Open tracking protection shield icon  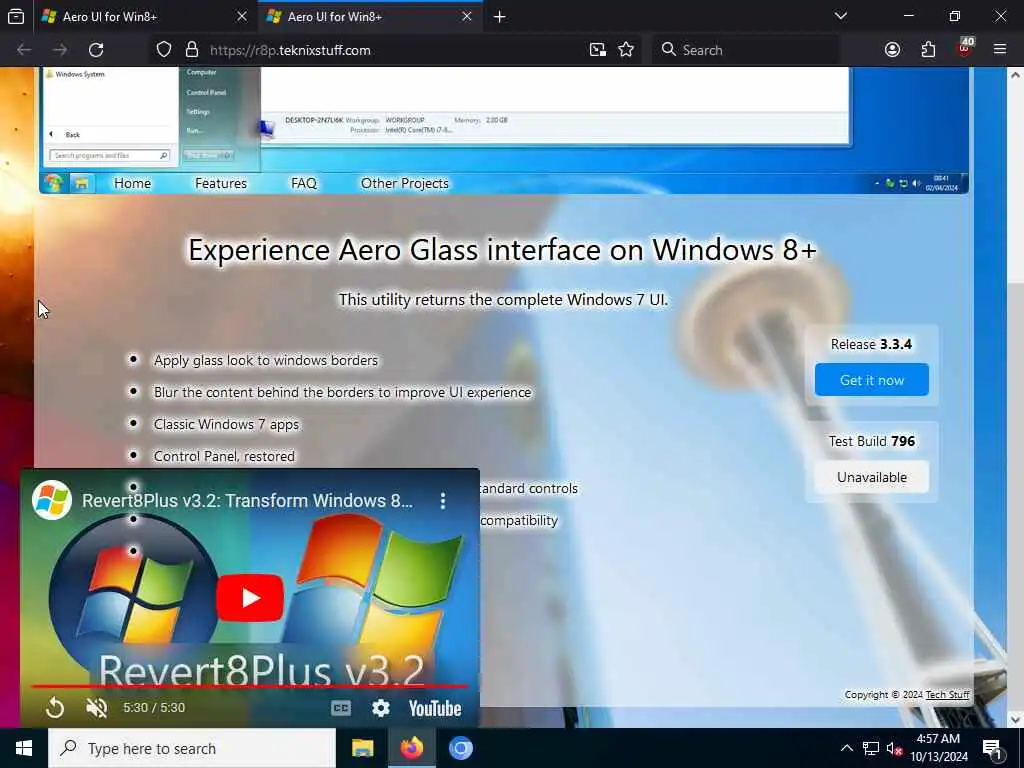pos(164,50)
